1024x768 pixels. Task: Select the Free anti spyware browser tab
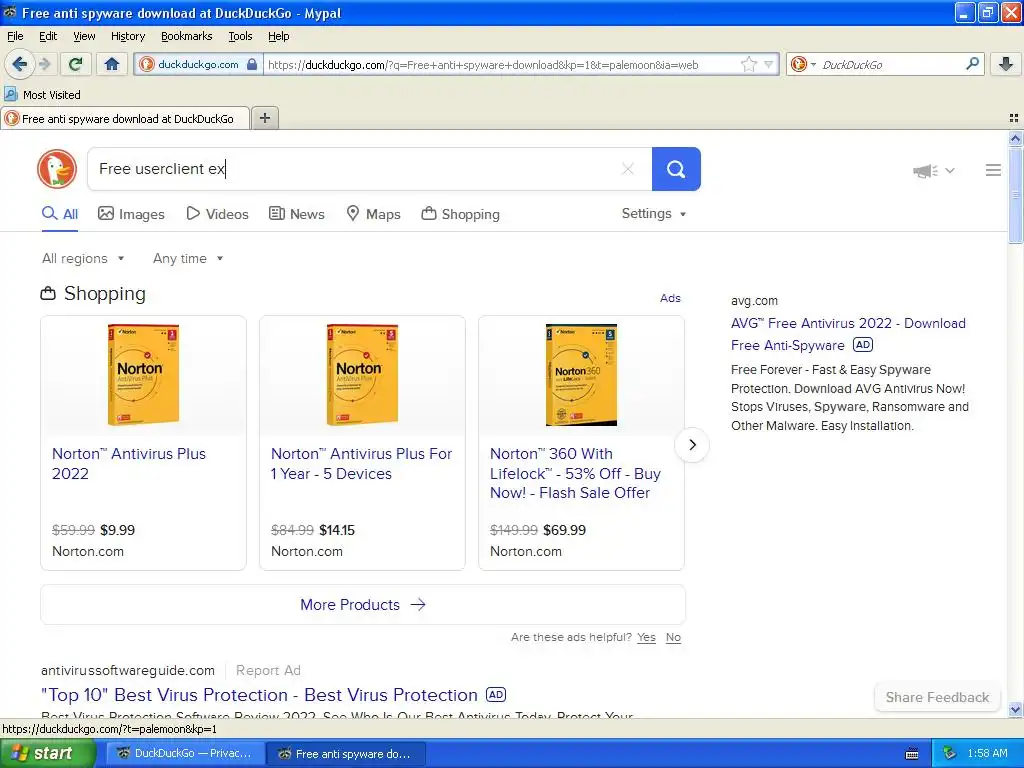pyautogui.click(x=125, y=118)
